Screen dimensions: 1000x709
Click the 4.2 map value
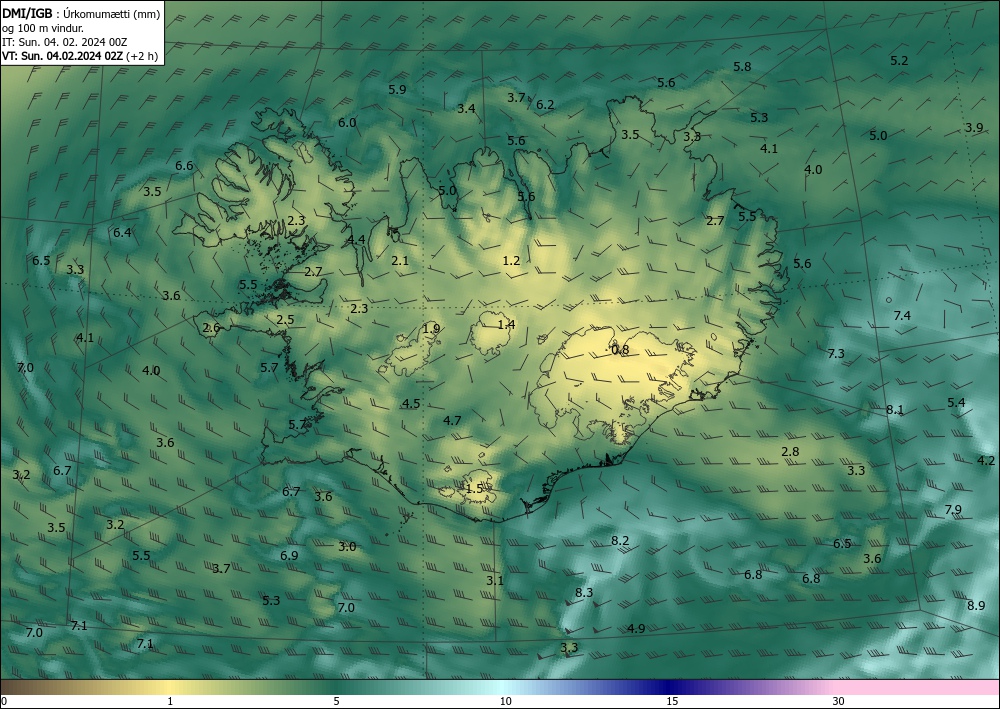(986, 460)
